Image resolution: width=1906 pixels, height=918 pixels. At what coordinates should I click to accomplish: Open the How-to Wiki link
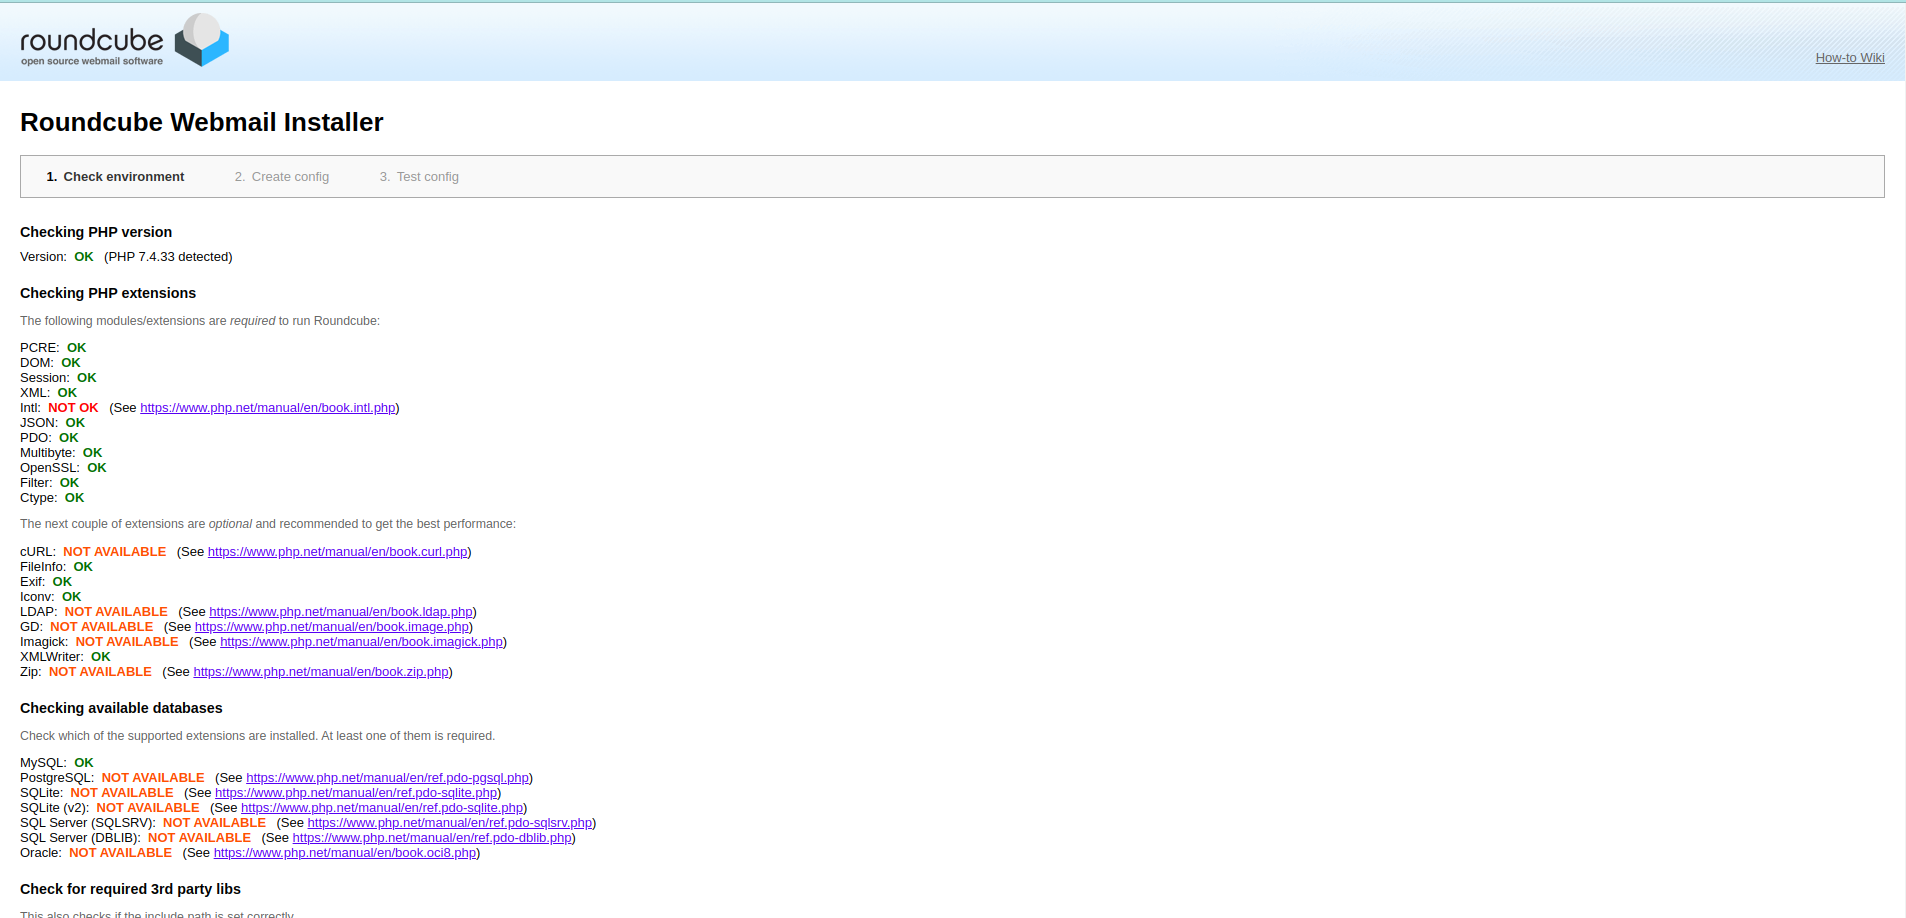pyautogui.click(x=1850, y=58)
